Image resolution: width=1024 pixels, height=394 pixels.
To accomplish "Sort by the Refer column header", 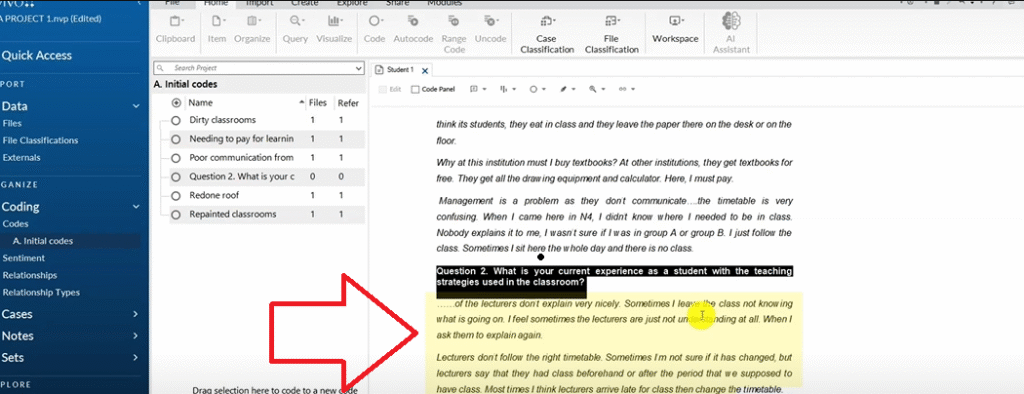I will 348,103.
